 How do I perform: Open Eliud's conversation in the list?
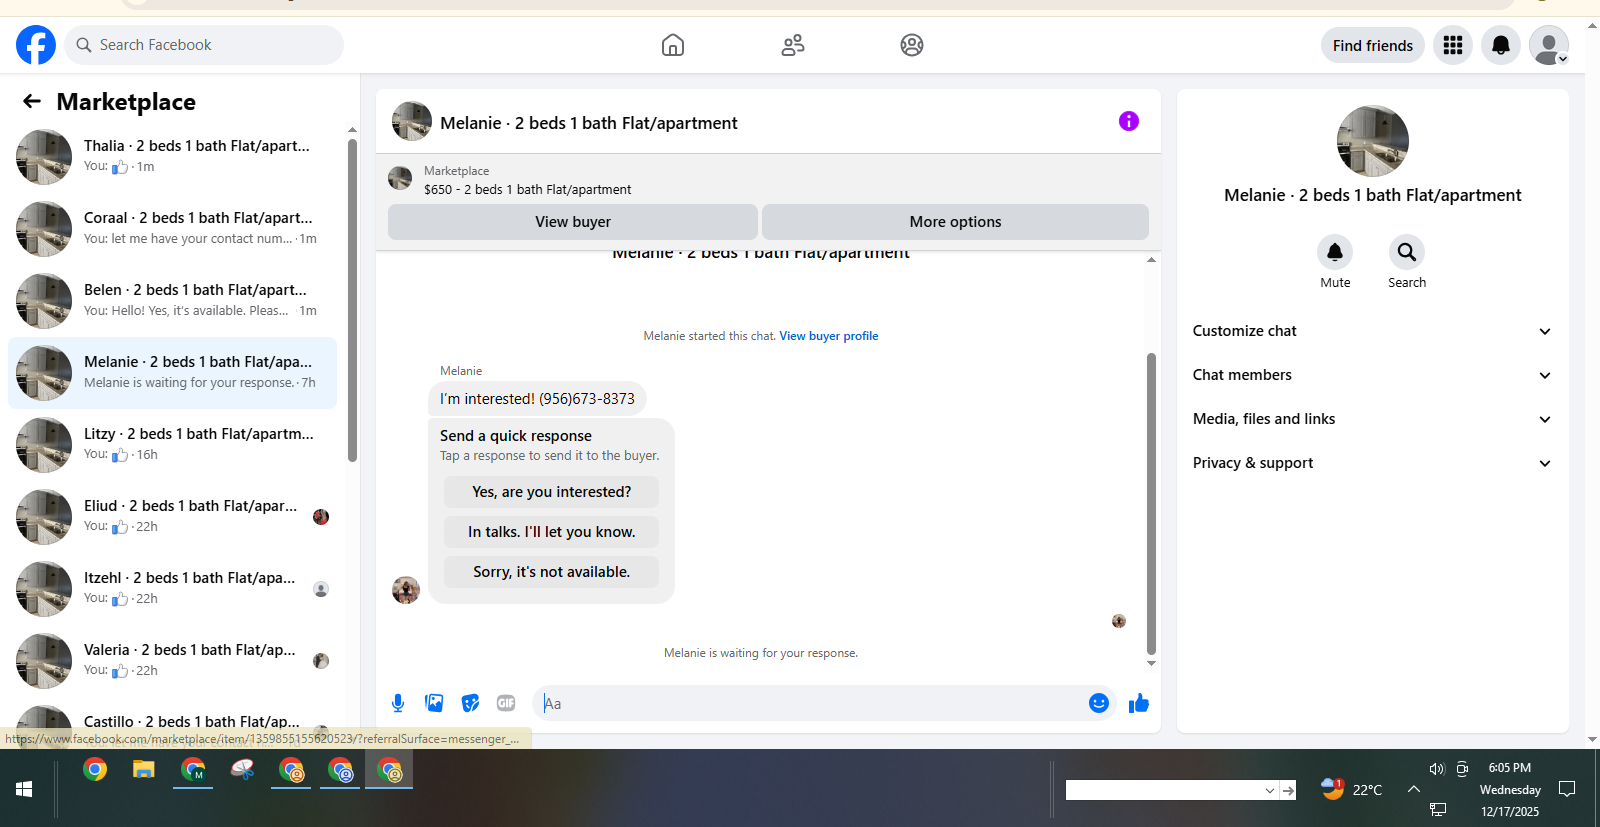[172, 517]
